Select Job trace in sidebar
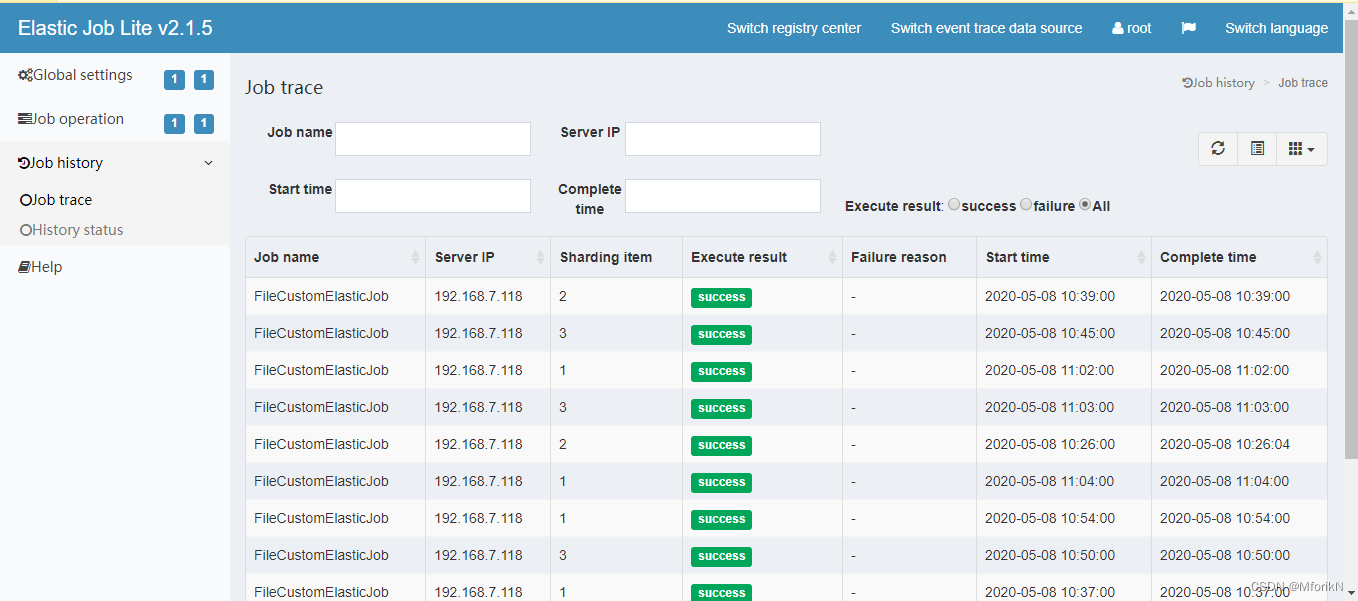Image resolution: width=1358 pixels, height=601 pixels. [x=56, y=200]
